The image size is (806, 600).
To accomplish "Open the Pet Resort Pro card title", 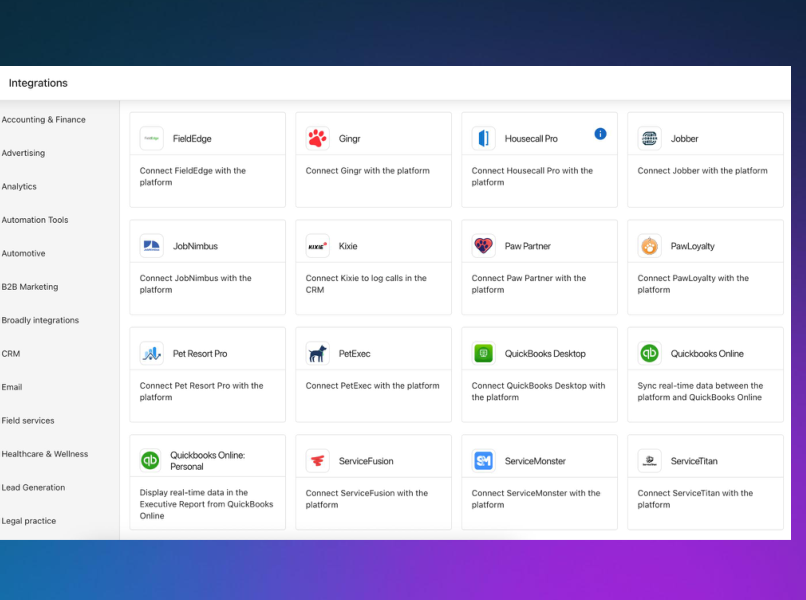I will (x=200, y=354).
